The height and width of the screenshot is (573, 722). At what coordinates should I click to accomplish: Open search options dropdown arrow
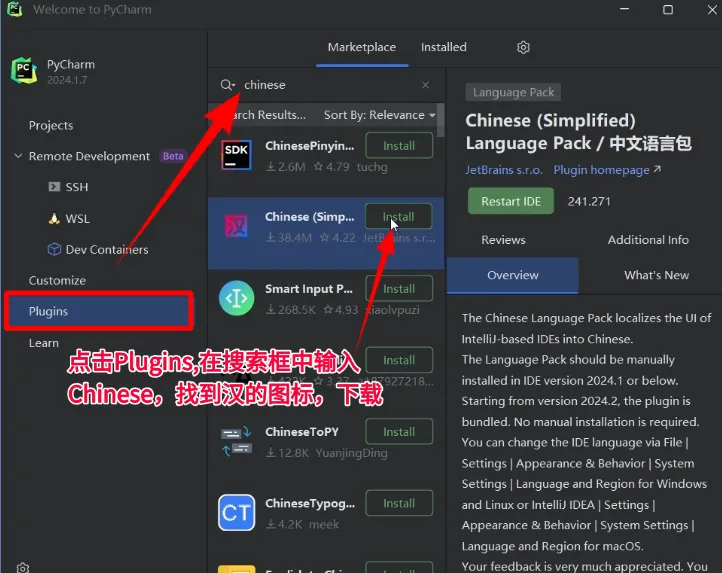click(234, 85)
